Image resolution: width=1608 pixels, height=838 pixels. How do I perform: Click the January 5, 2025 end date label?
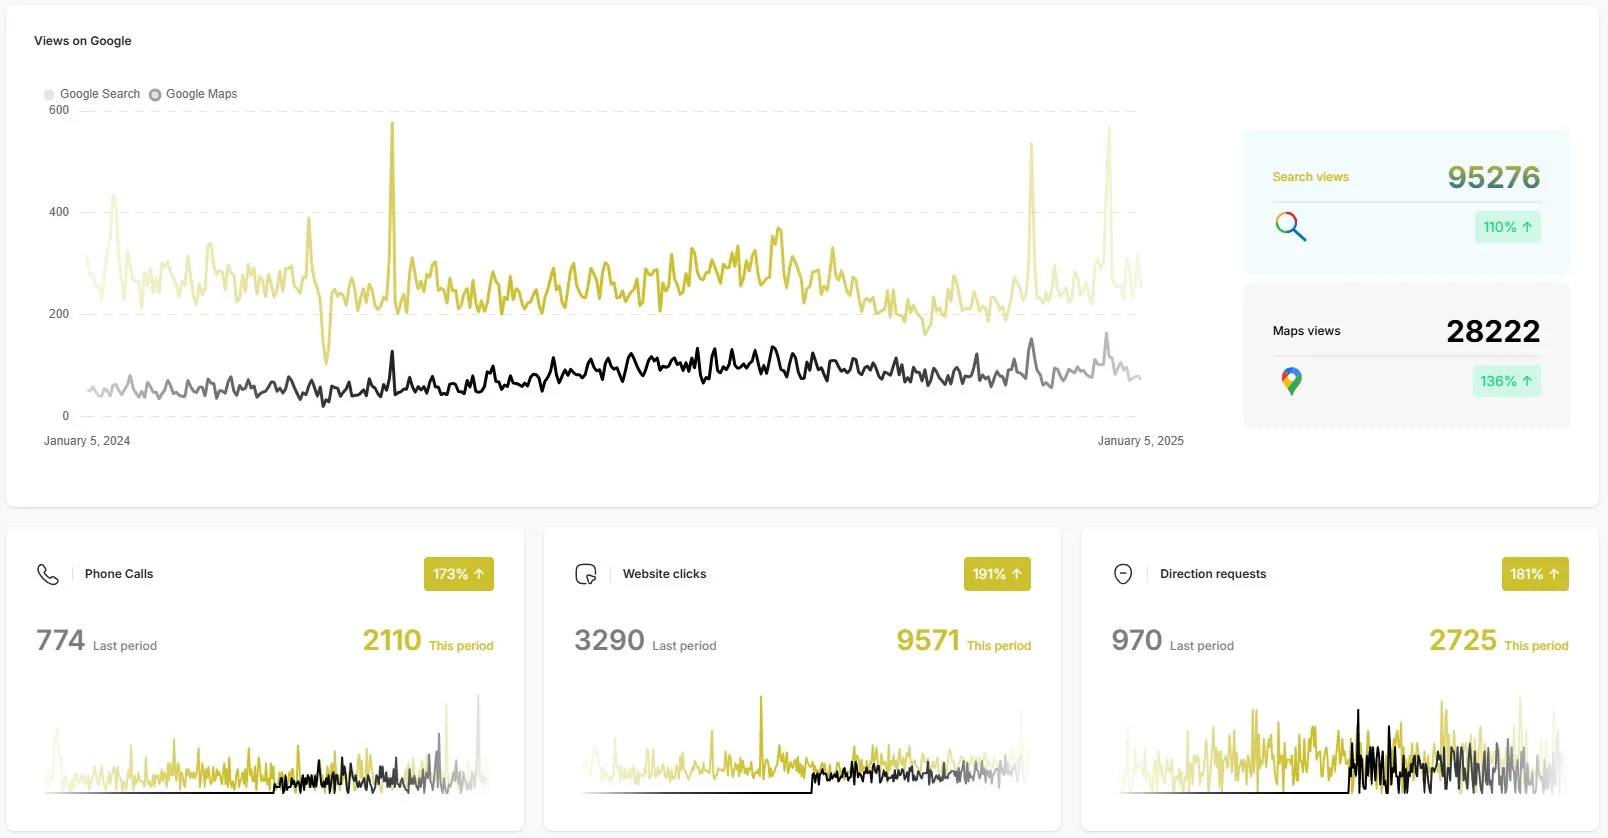(1140, 441)
